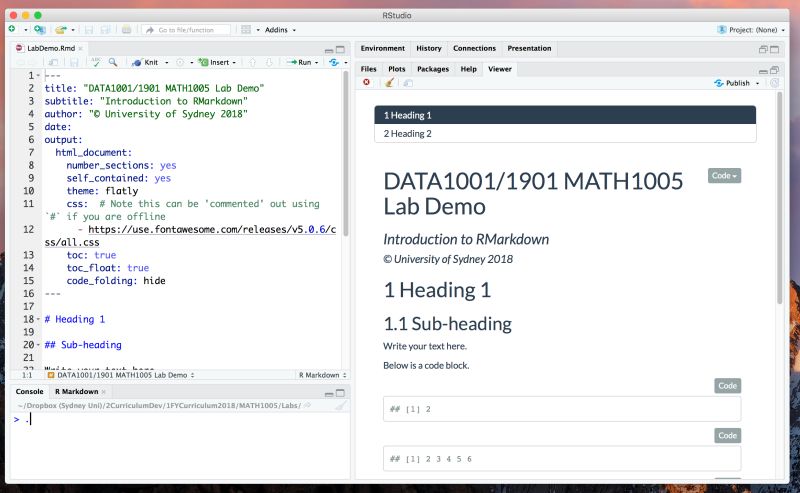Viewport: 800px width, 493px height.
Task: Run the ABC spell check
Action: [95, 62]
